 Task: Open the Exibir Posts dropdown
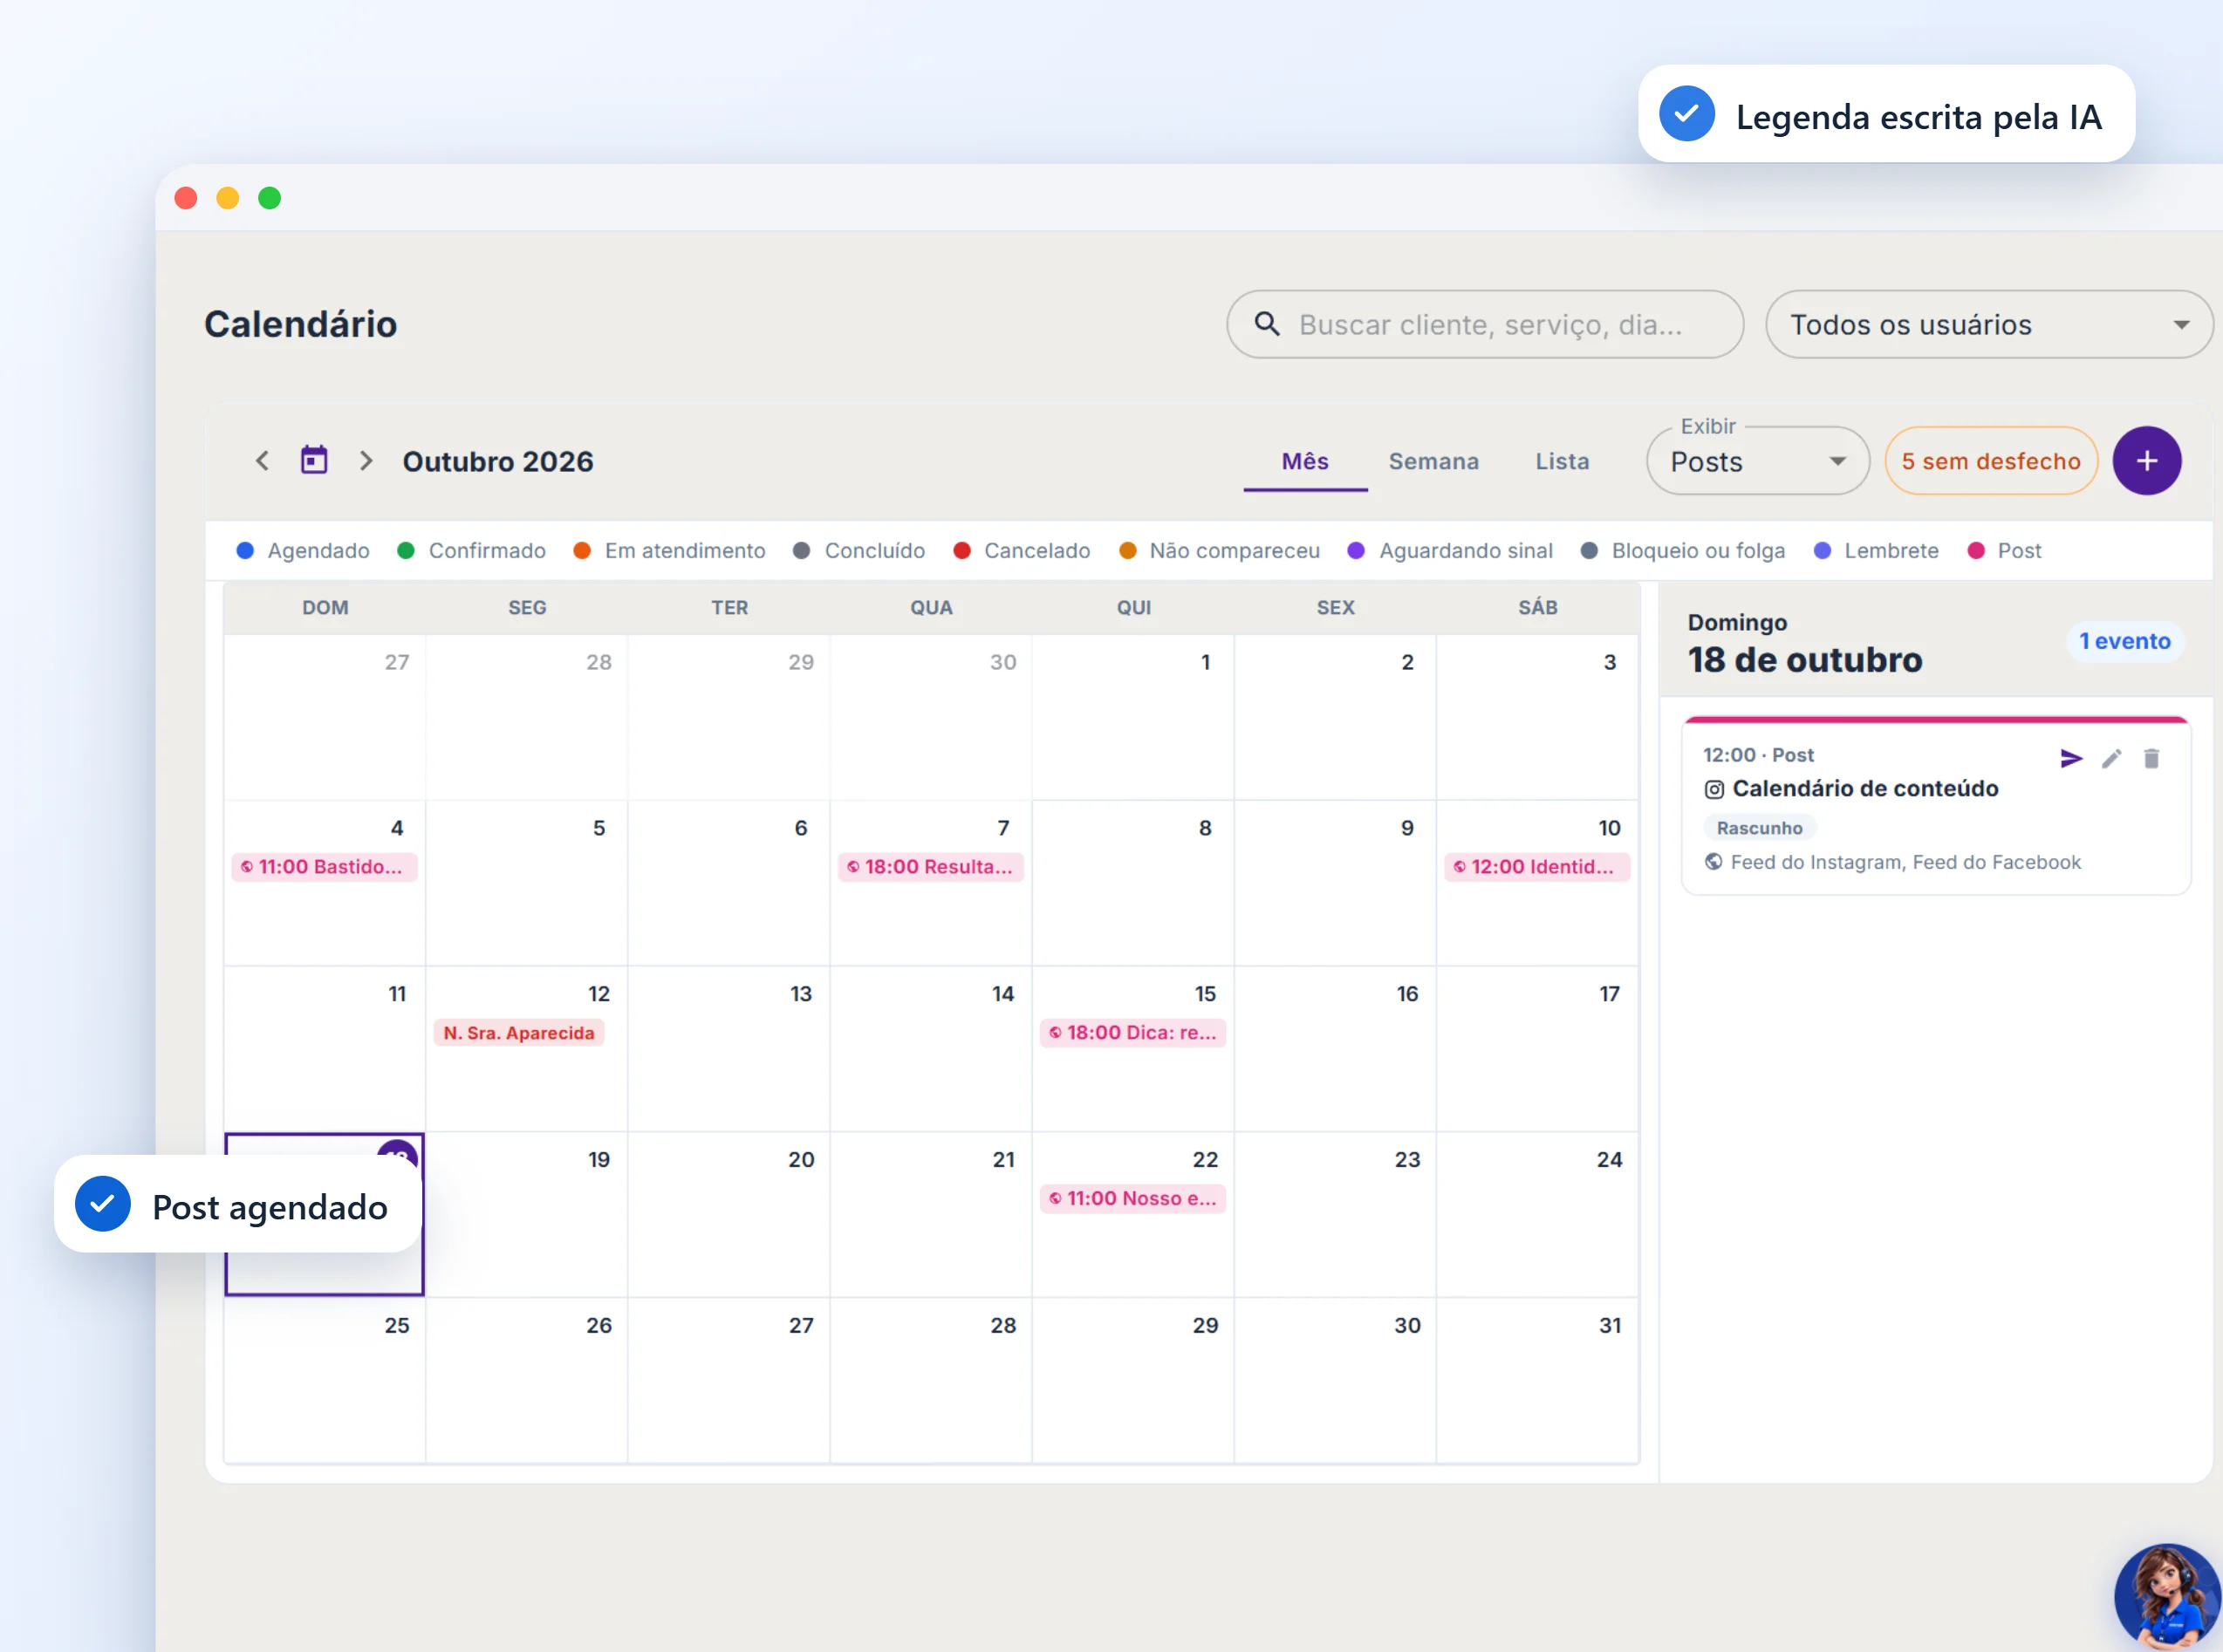tap(1758, 461)
